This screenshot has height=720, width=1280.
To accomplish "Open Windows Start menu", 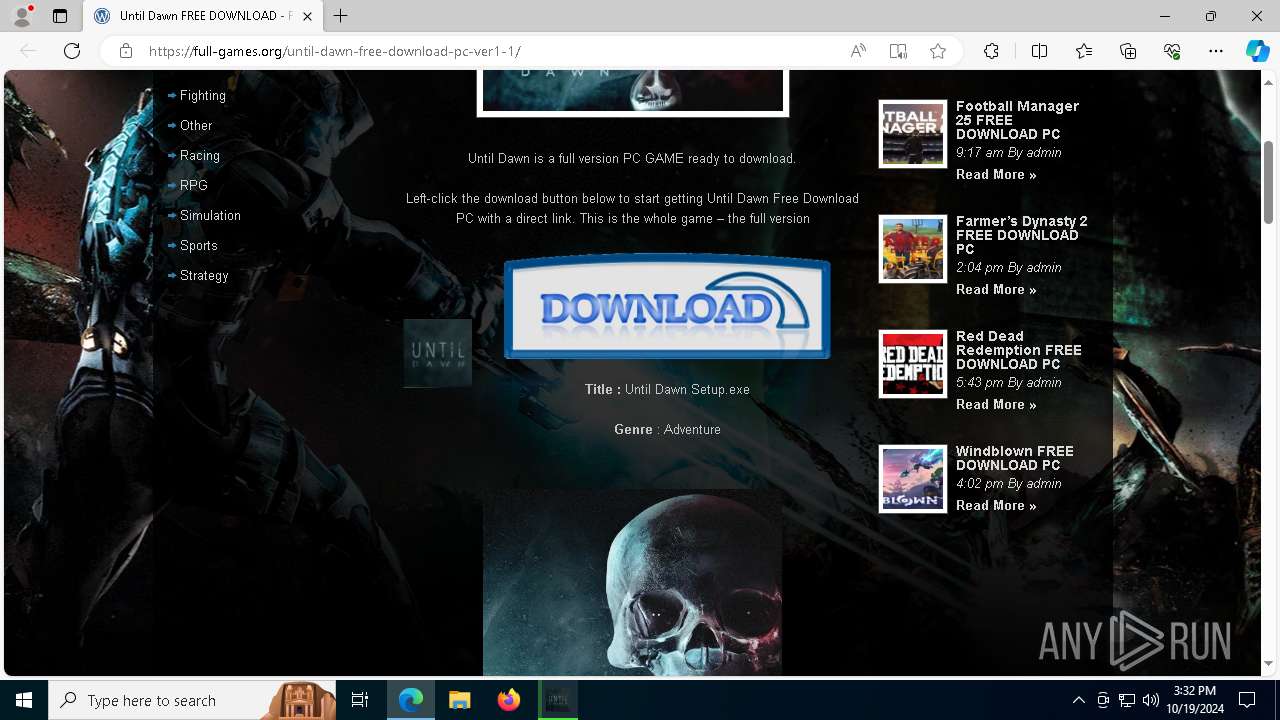I will click(x=24, y=700).
